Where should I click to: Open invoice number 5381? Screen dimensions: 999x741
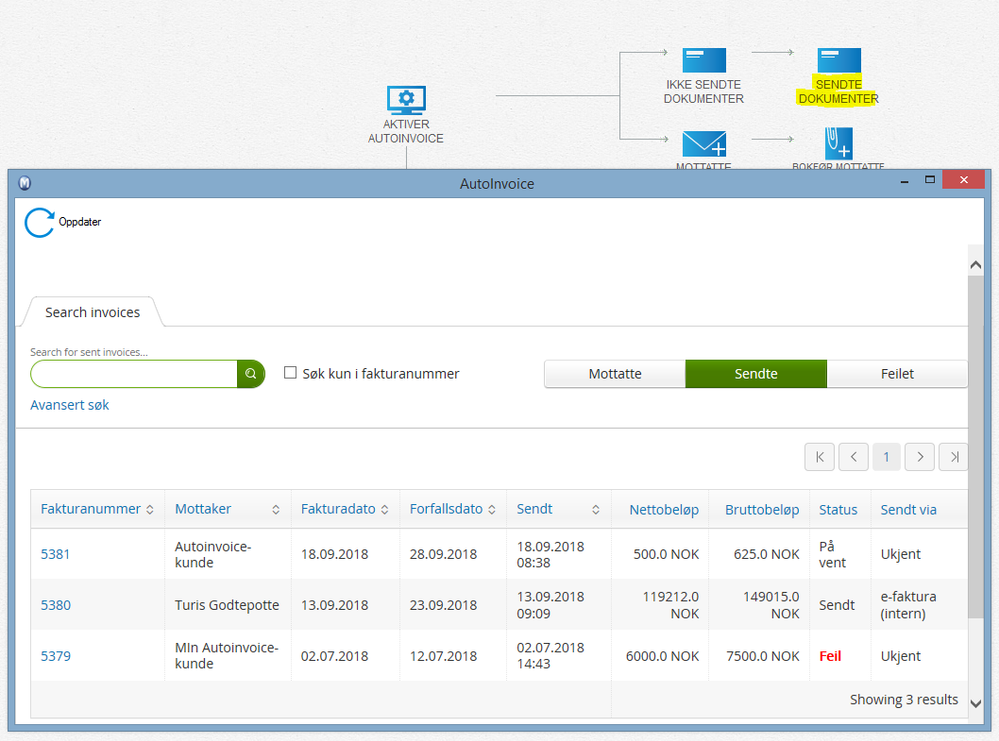55,554
